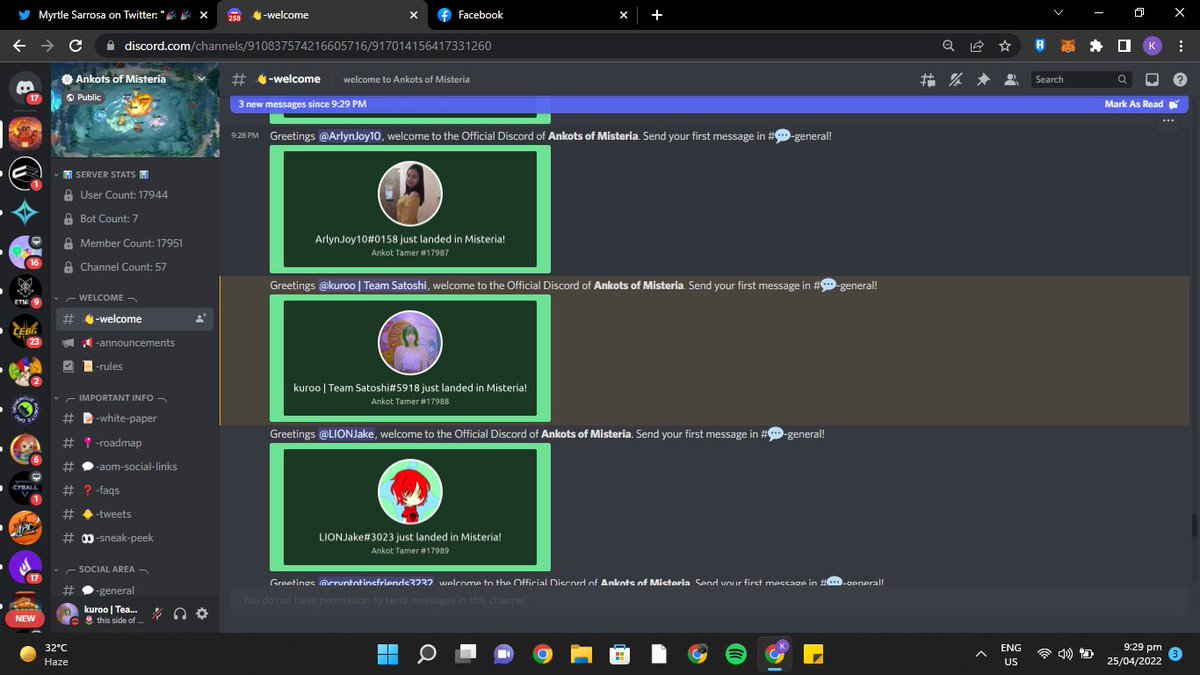The height and width of the screenshot is (675, 1200).
Task: Open User Settings gear icon
Action: click(202, 613)
